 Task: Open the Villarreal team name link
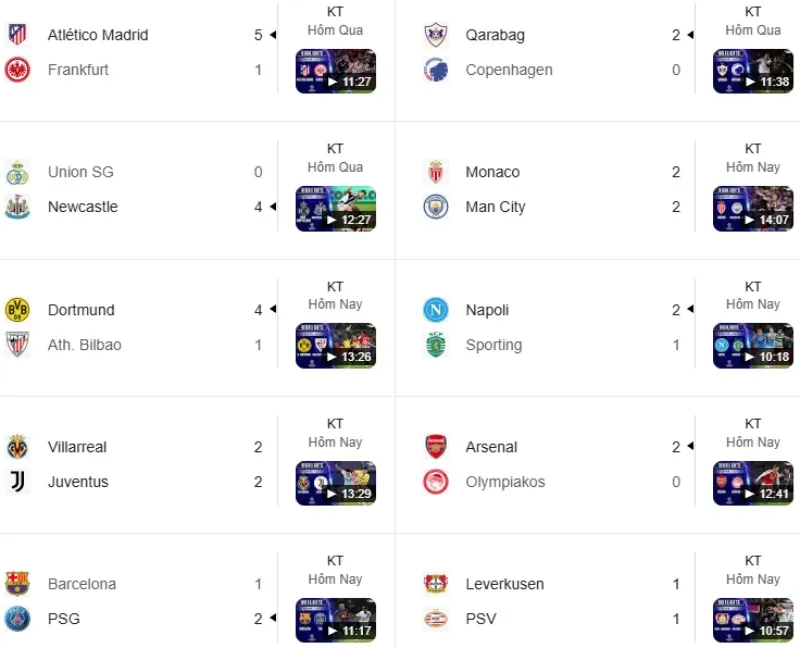[77, 447]
